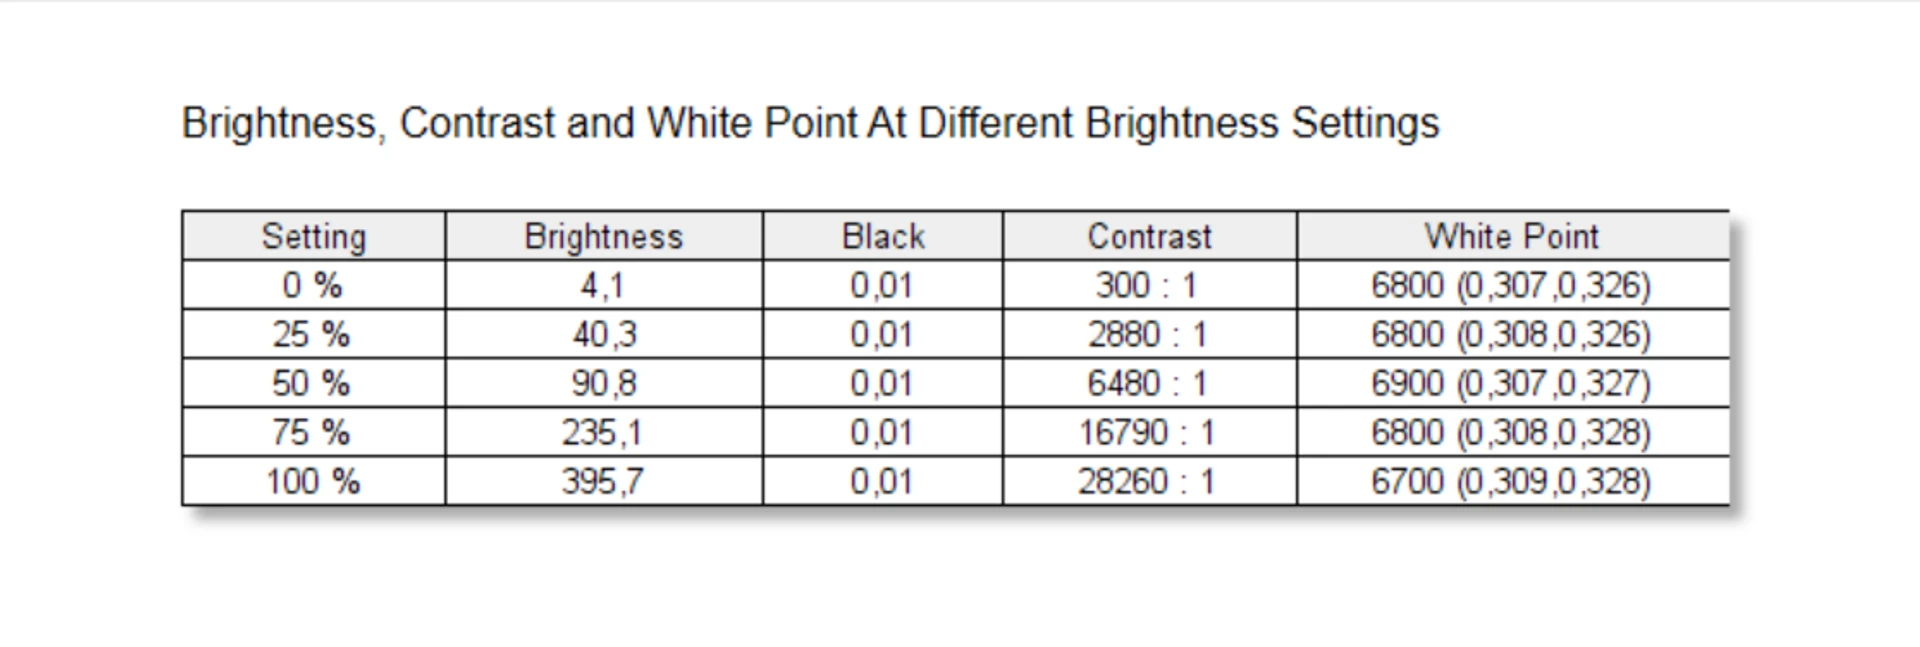Click the Setting column header

point(314,236)
